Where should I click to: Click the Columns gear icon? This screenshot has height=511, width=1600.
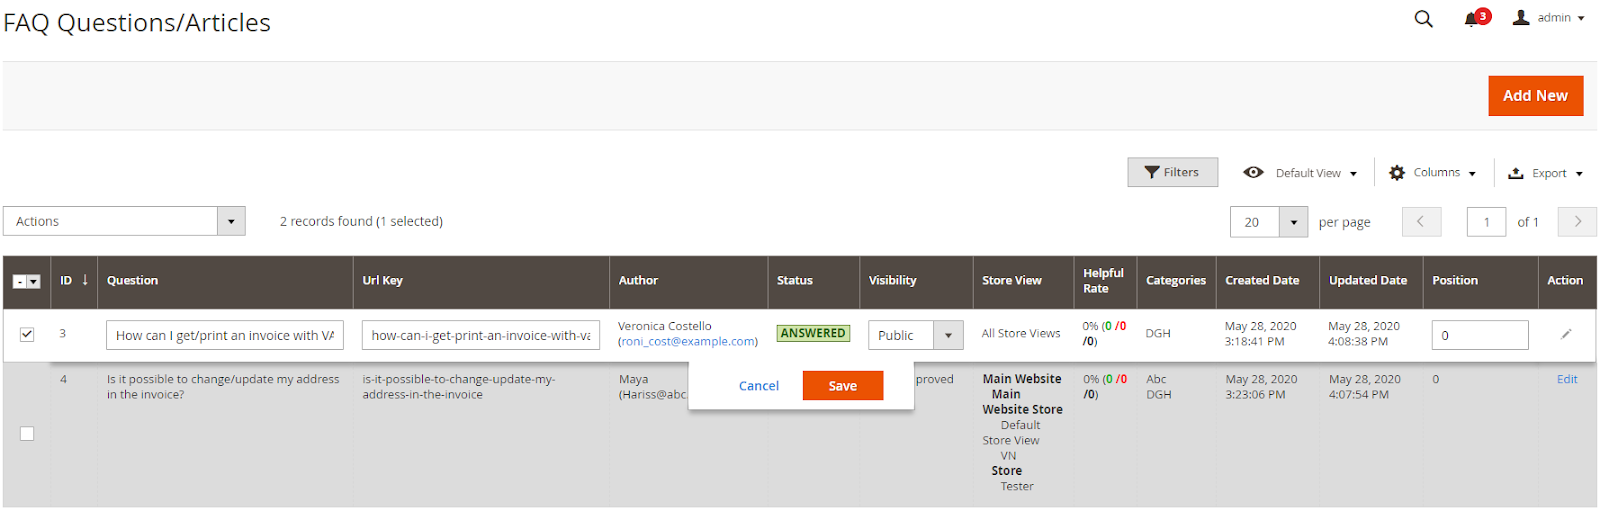(x=1397, y=173)
